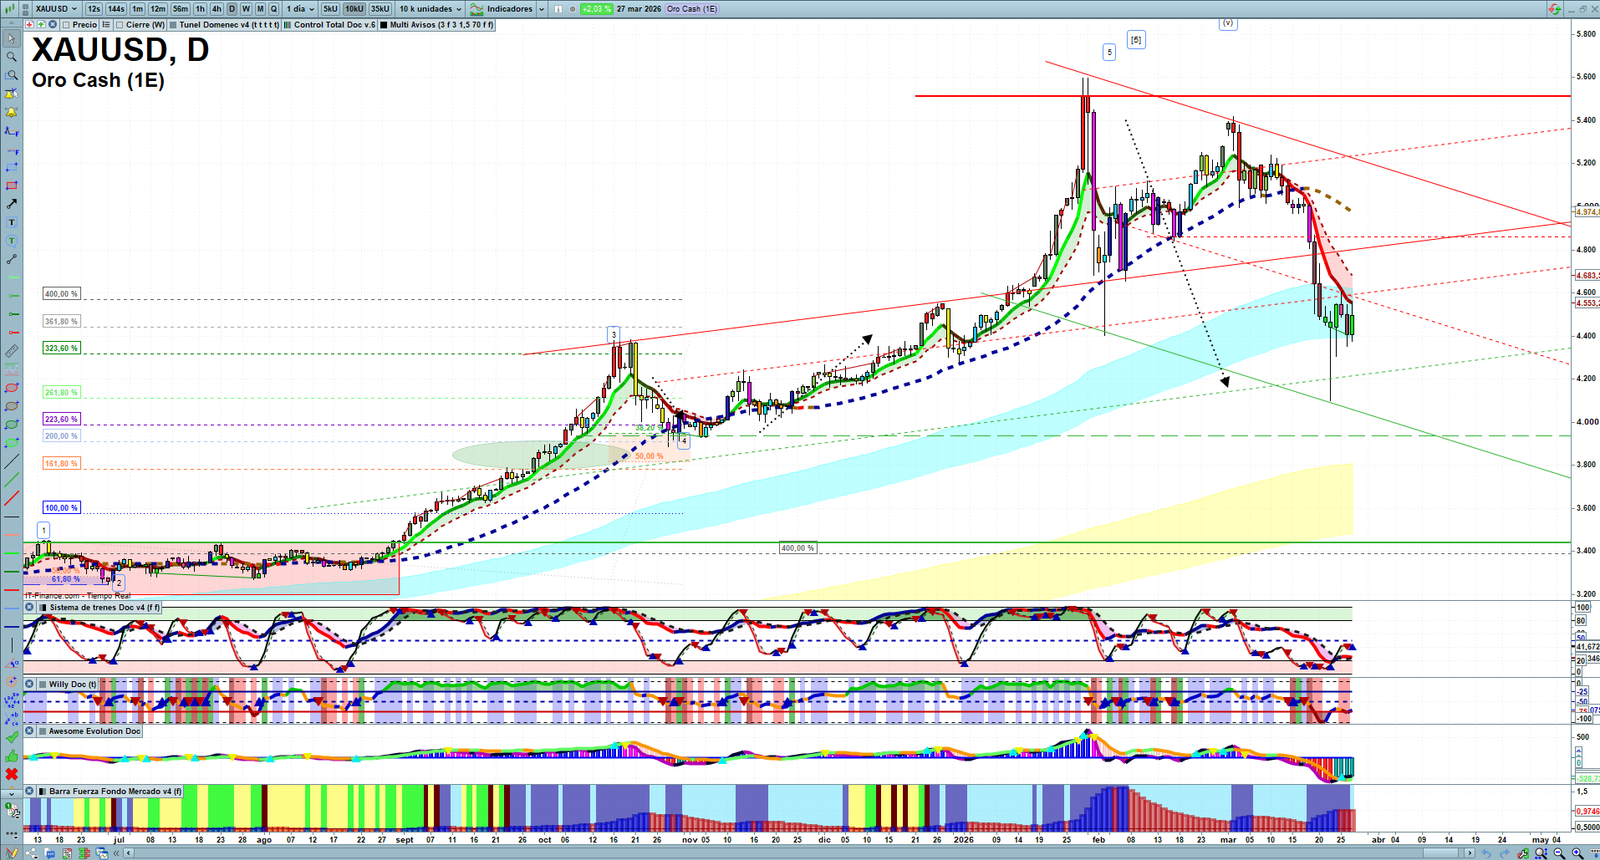Click the 323,60 % Fibonacci level label
Image resolution: width=1600 pixels, height=860 pixels.
[x=61, y=348]
